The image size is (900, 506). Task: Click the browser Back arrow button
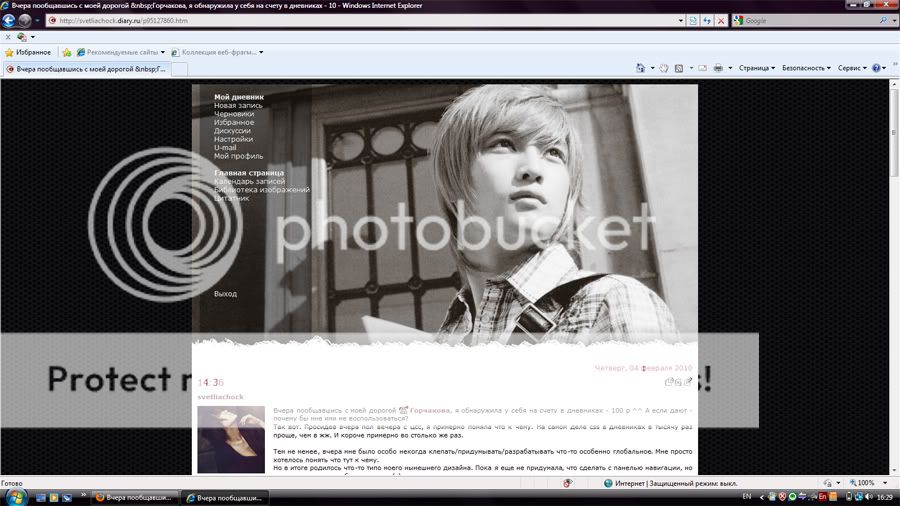(x=10, y=20)
